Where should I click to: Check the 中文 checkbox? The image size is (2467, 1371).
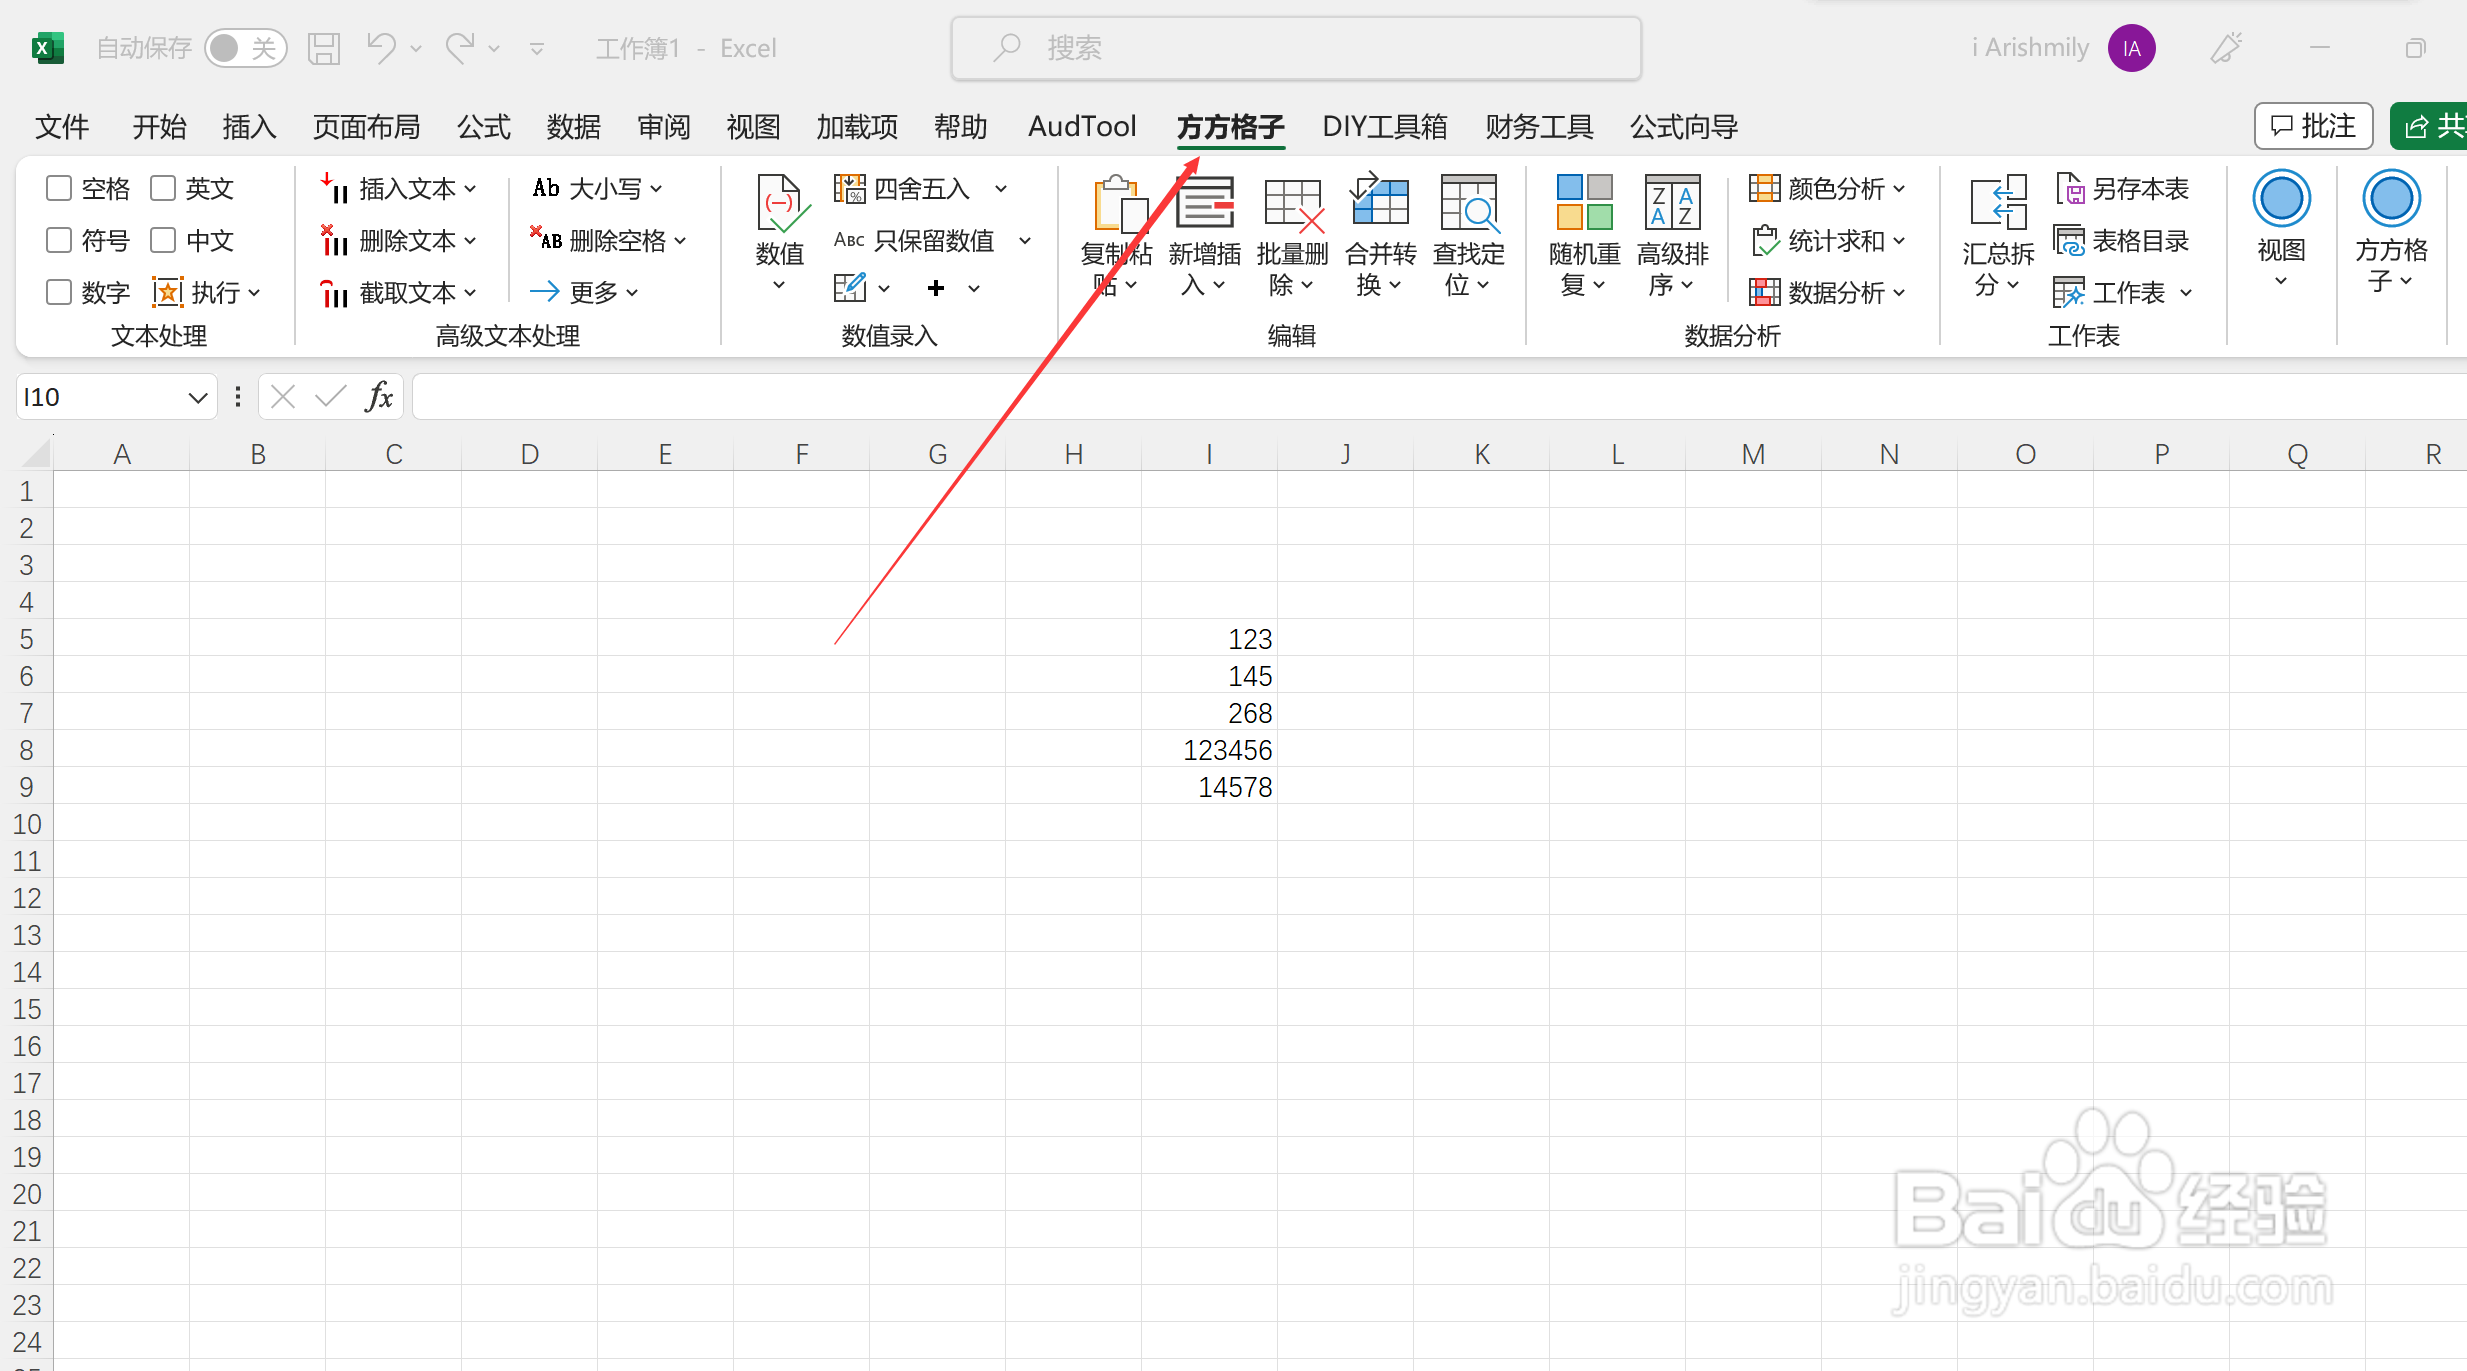click(x=163, y=240)
